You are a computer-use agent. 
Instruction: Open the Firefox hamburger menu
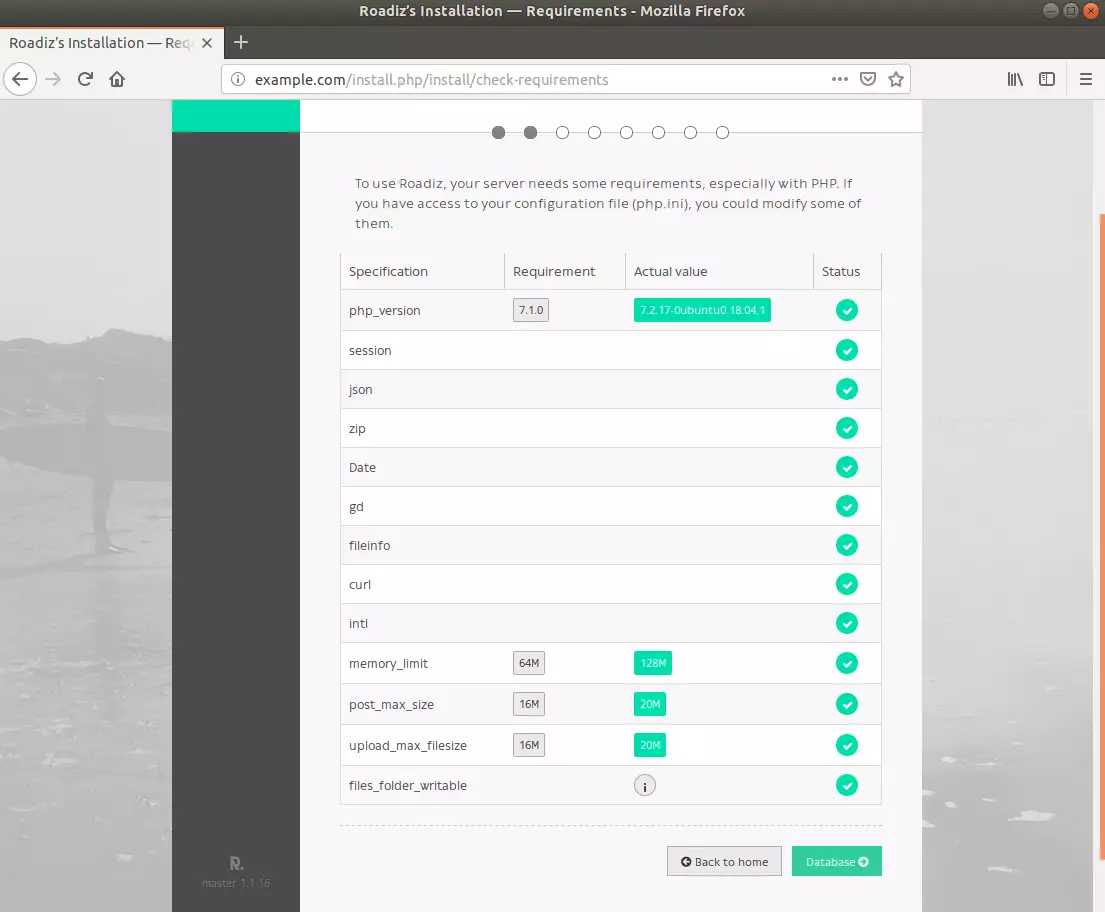click(x=1086, y=79)
